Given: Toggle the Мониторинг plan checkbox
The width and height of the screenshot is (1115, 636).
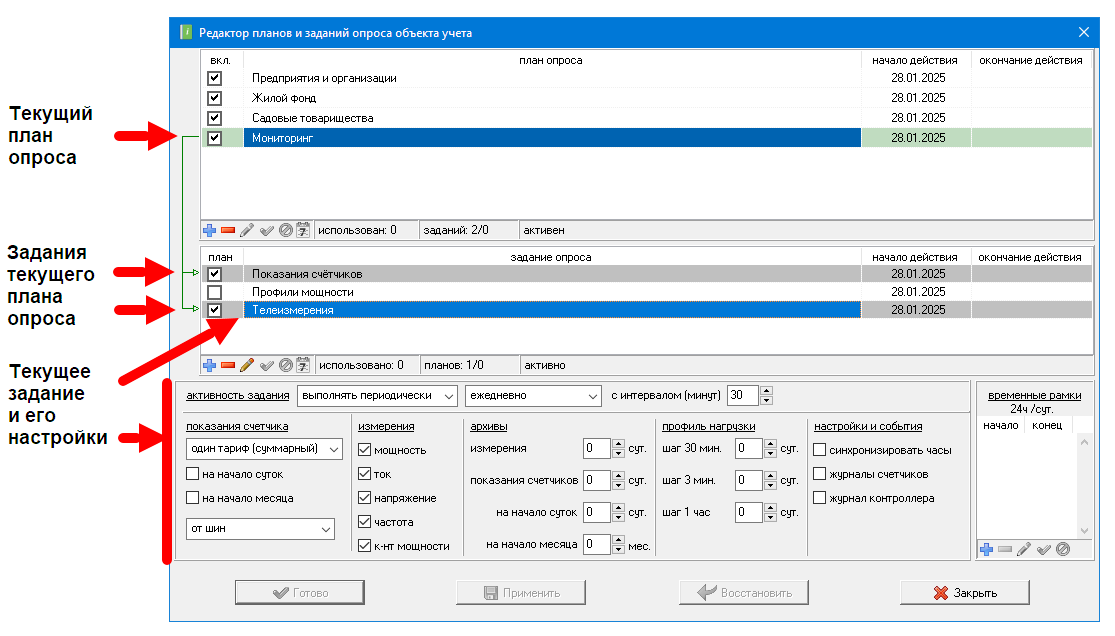Looking at the screenshot, I should pyautogui.click(x=215, y=138).
